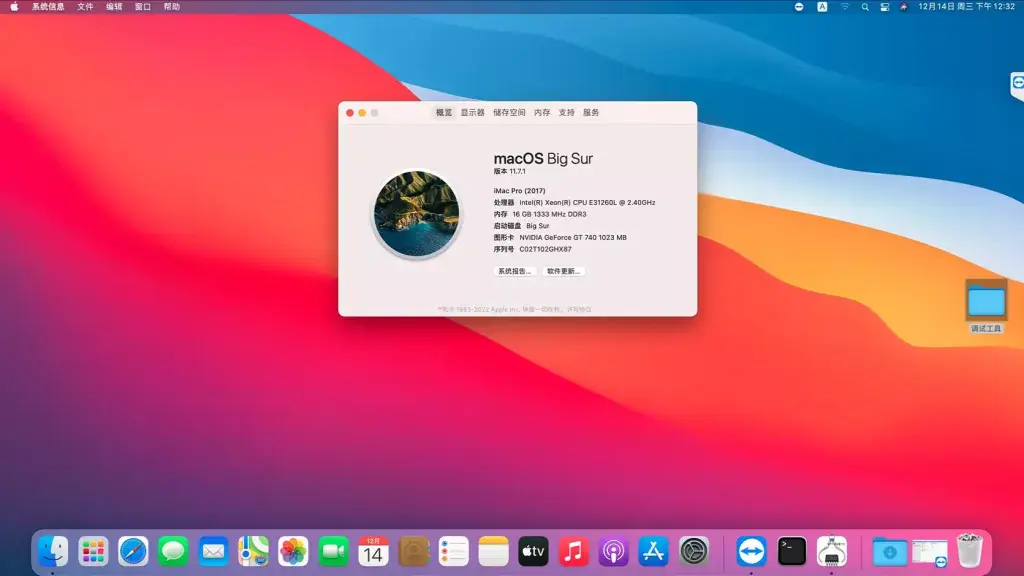Open Notes app in dock
This screenshot has width=1024, height=576.
[494, 552]
